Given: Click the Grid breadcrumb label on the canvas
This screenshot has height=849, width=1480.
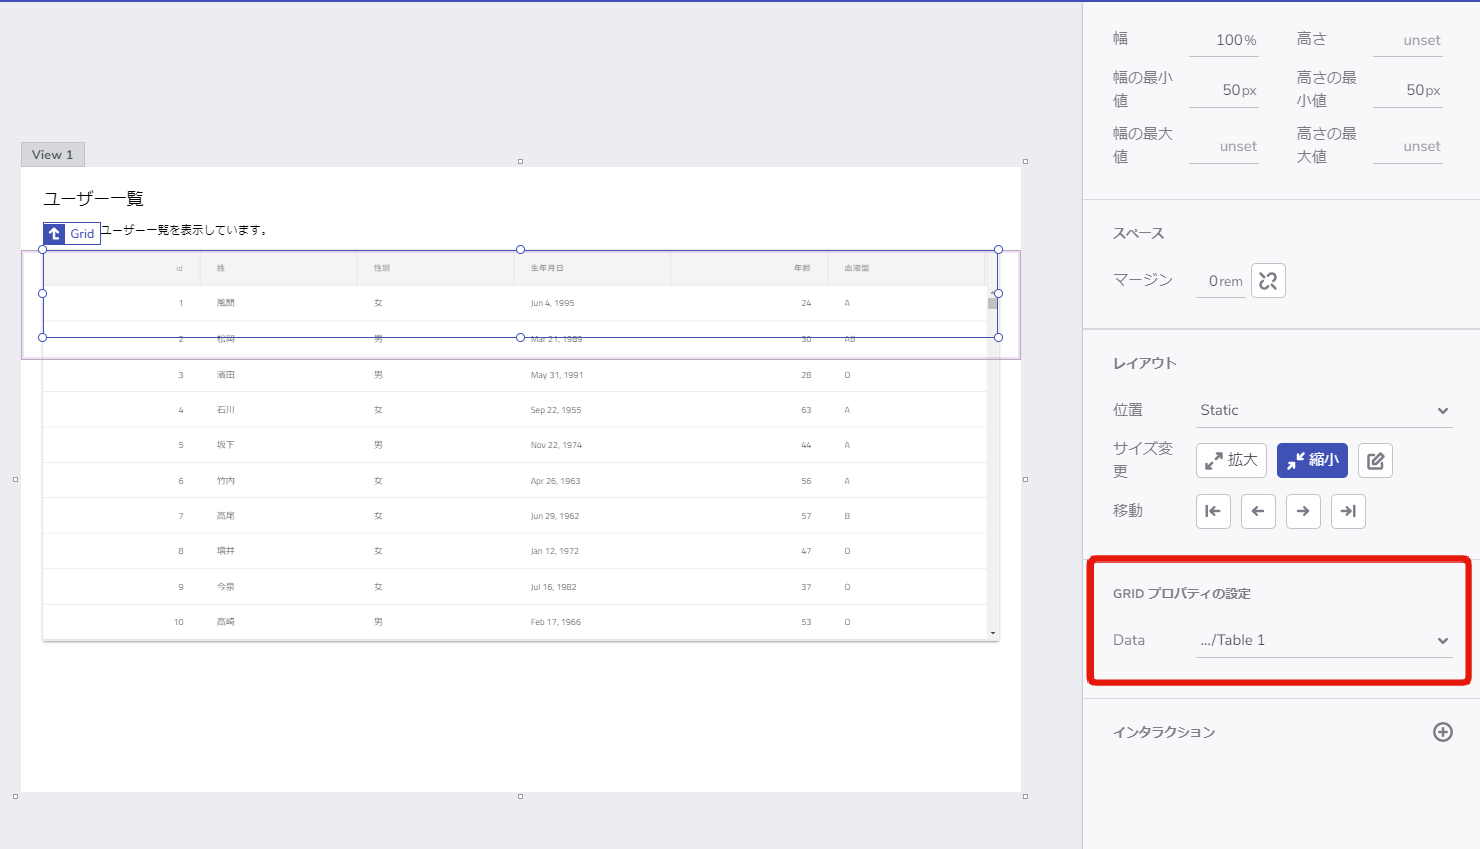Looking at the screenshot, I should (x=85, y=233).
